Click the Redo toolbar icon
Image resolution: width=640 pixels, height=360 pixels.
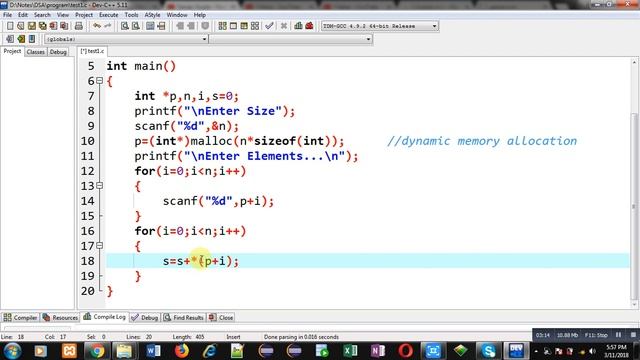coord(108,26)
